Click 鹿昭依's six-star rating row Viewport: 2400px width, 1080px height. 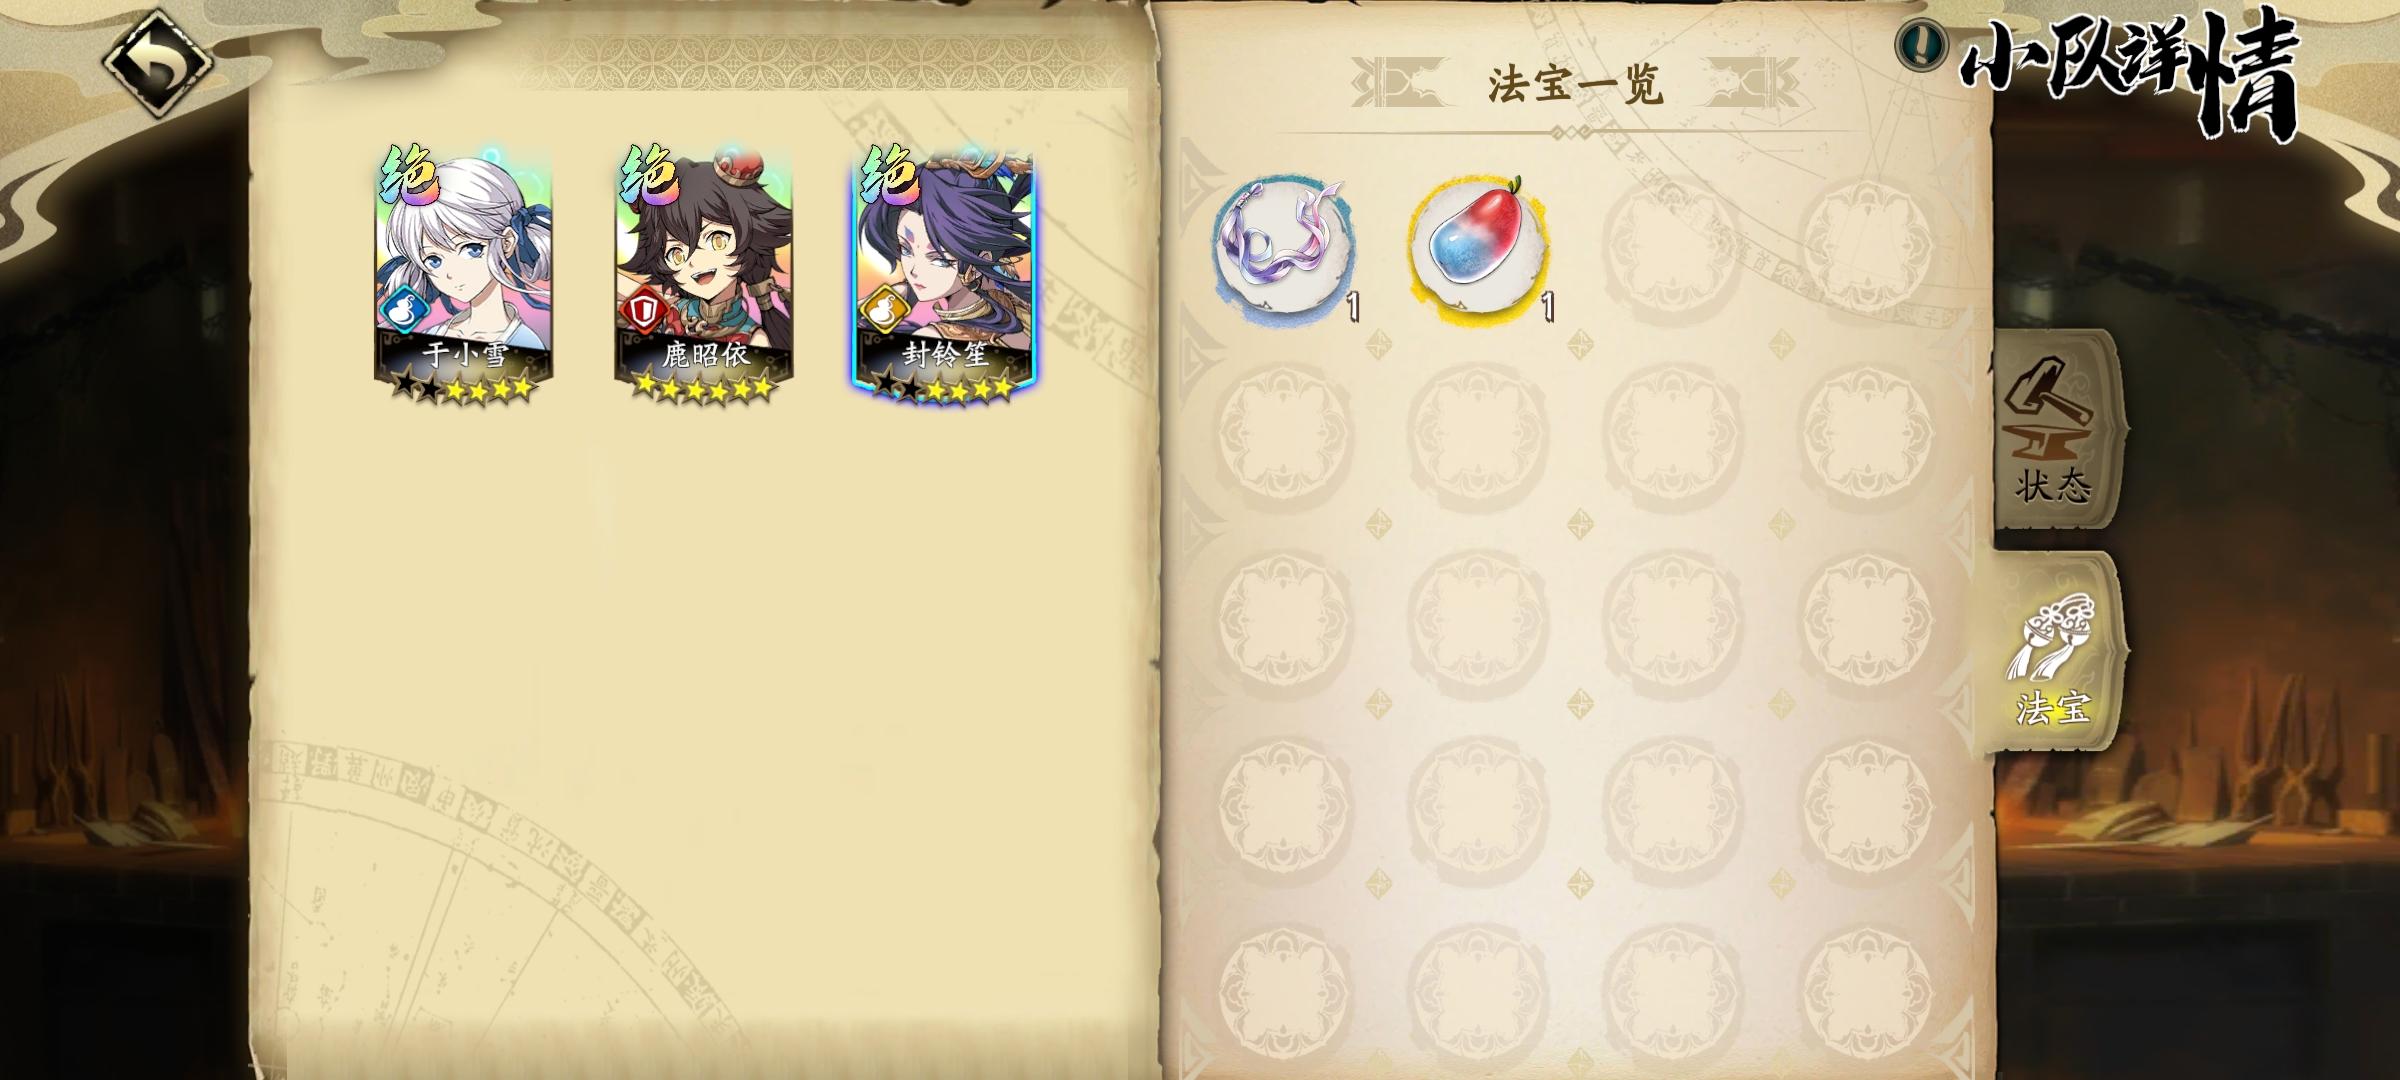click(x=704, y=387)
